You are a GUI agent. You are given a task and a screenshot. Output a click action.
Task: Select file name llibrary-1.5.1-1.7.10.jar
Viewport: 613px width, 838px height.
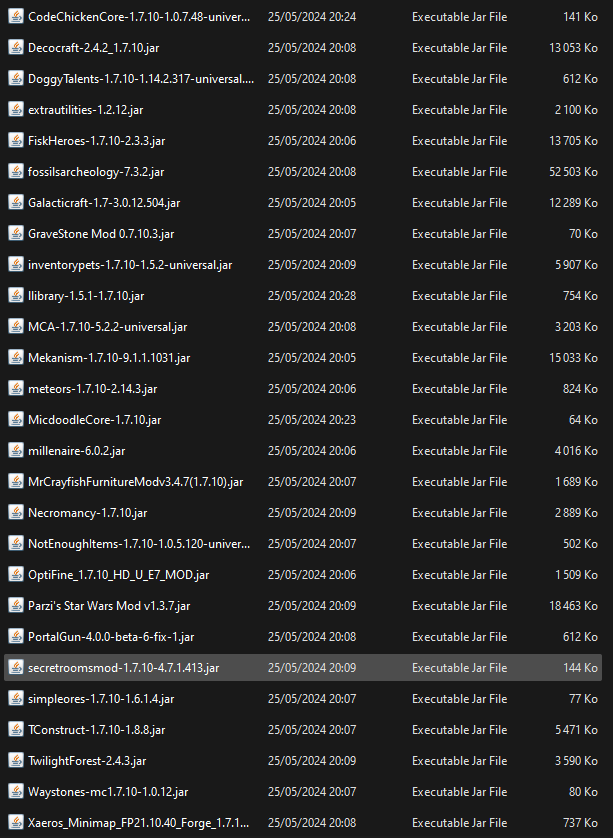tap(86, 296)
